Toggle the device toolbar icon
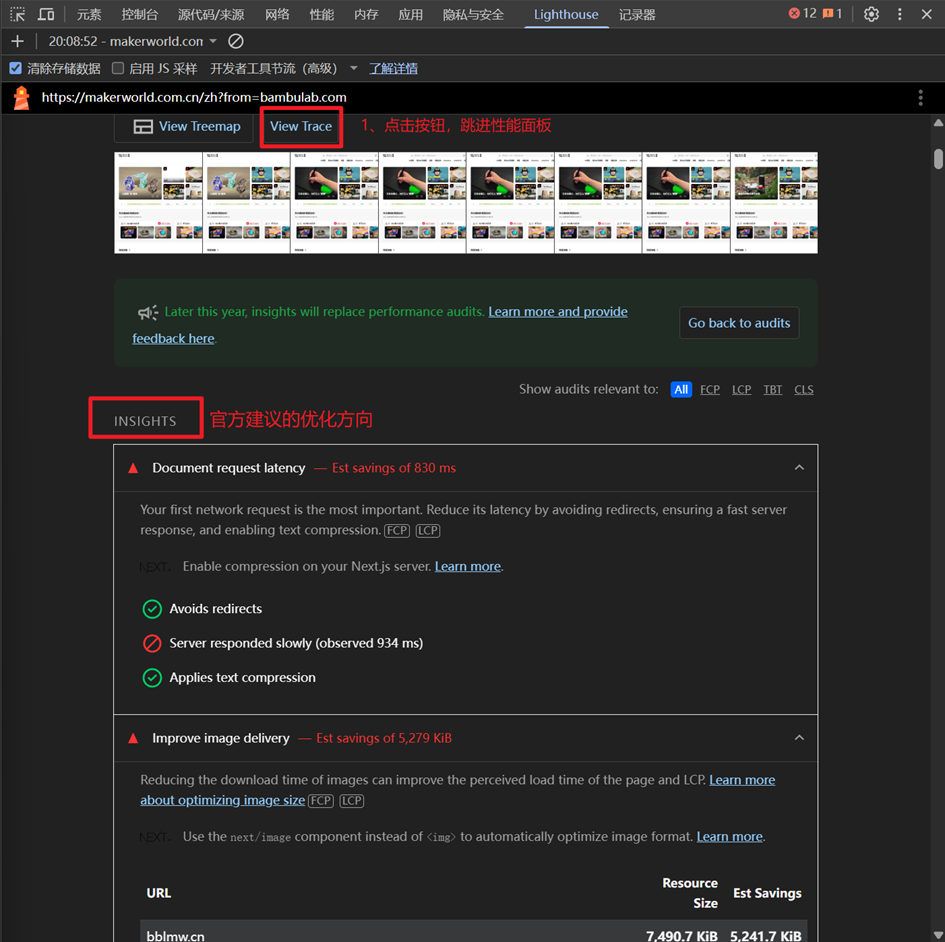This screenshot has width=945, height=942. click(x=46, y=14)
